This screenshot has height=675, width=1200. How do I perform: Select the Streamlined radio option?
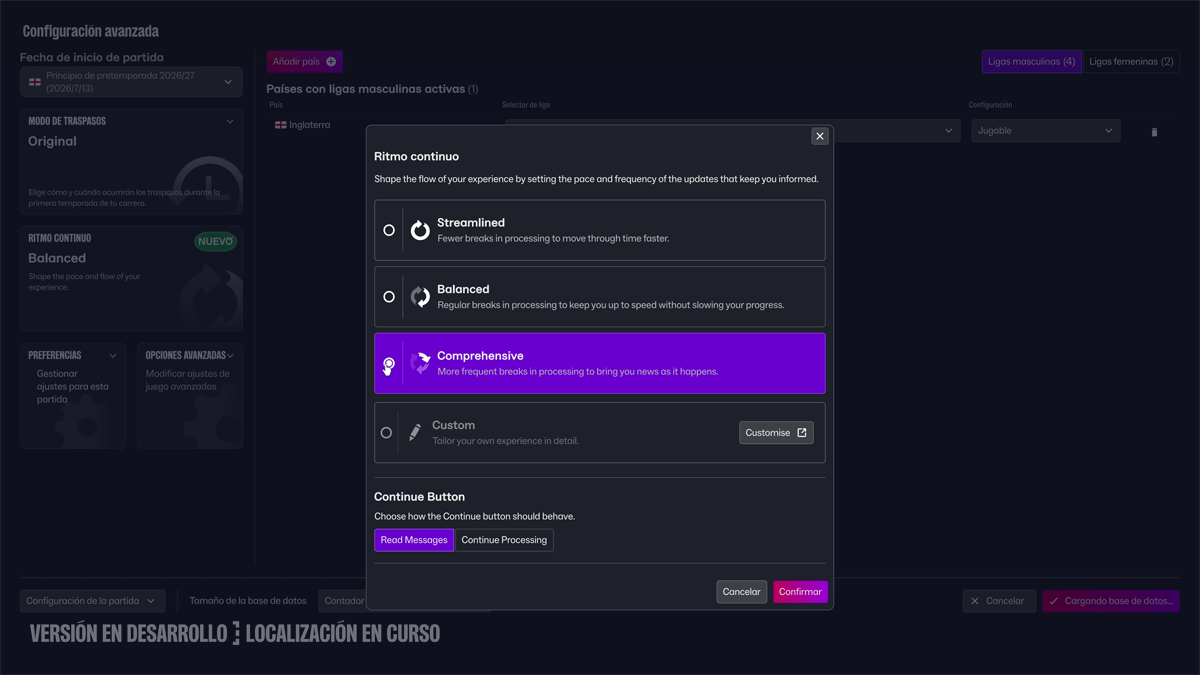pos(389,230)
